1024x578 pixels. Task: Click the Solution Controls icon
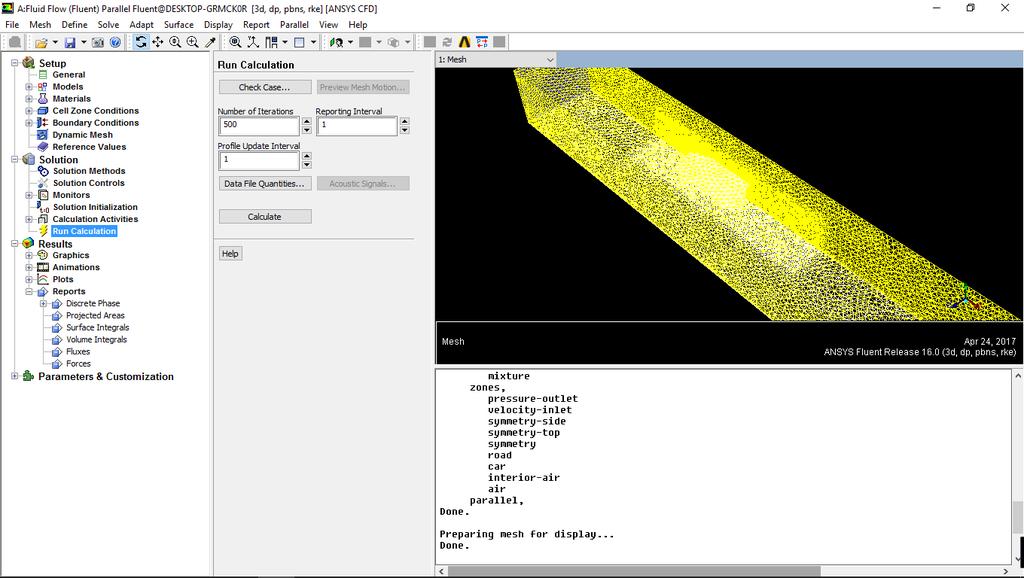[x=43, y=183]
